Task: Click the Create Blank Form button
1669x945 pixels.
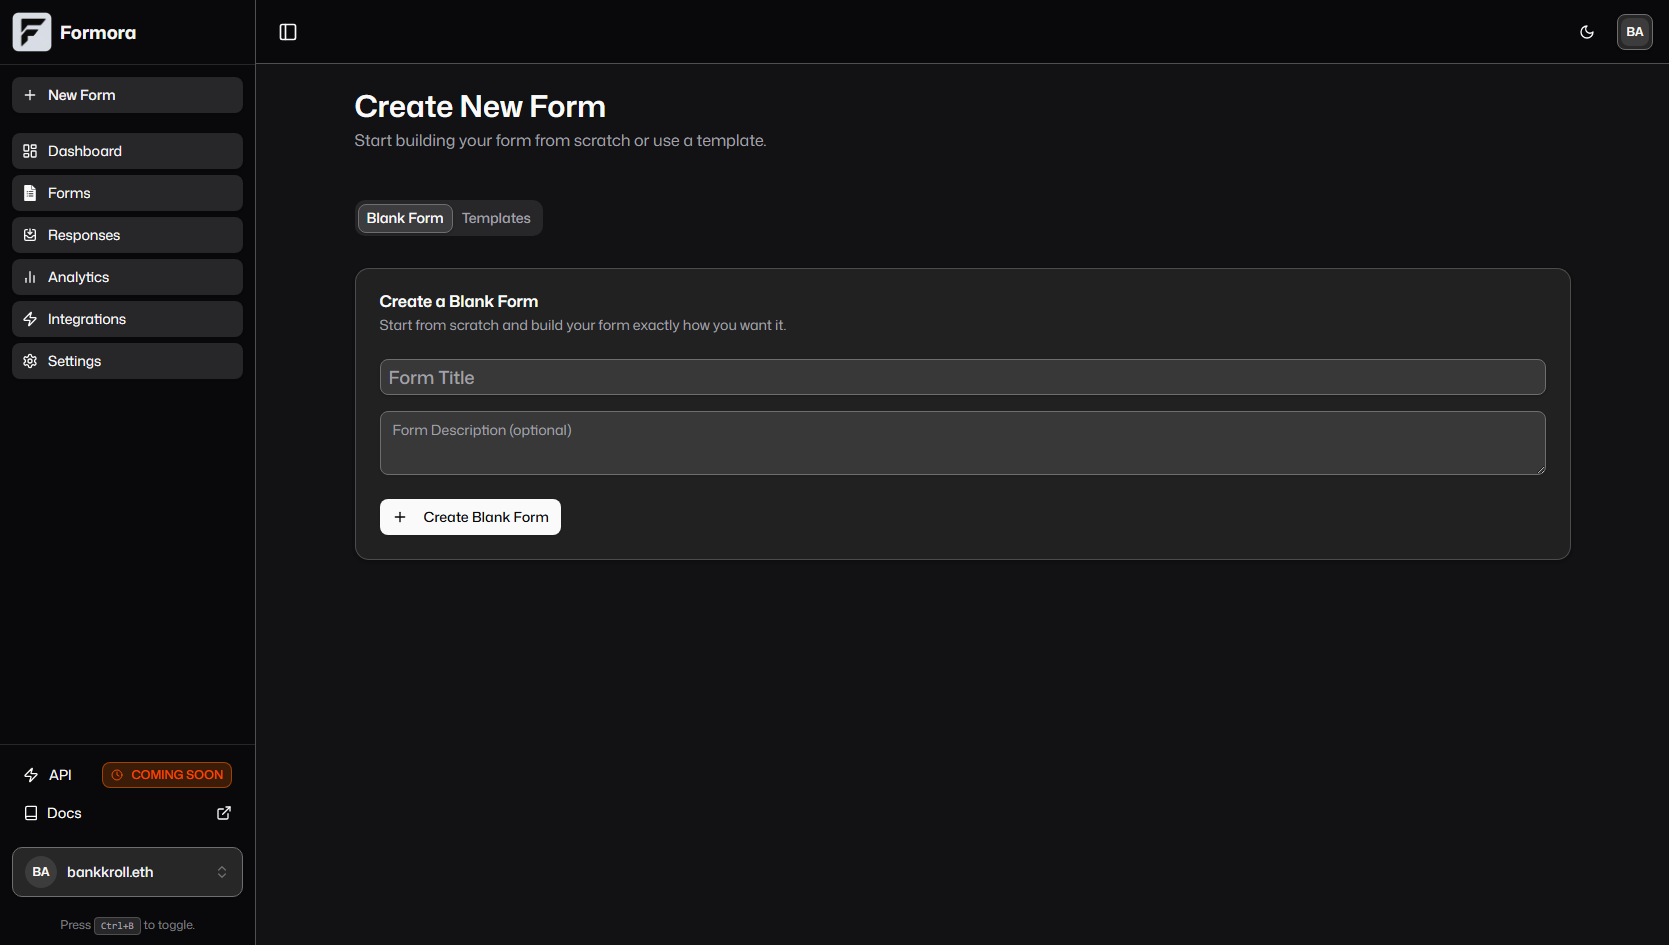Action: [x=469, y=516]
